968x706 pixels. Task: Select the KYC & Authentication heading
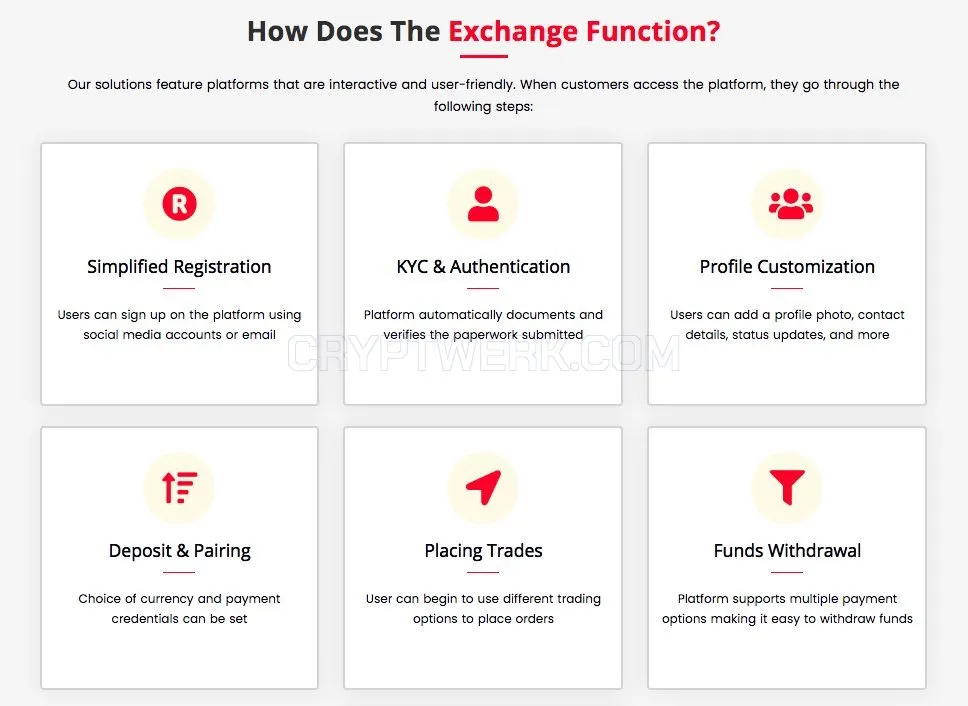(483, 267)
